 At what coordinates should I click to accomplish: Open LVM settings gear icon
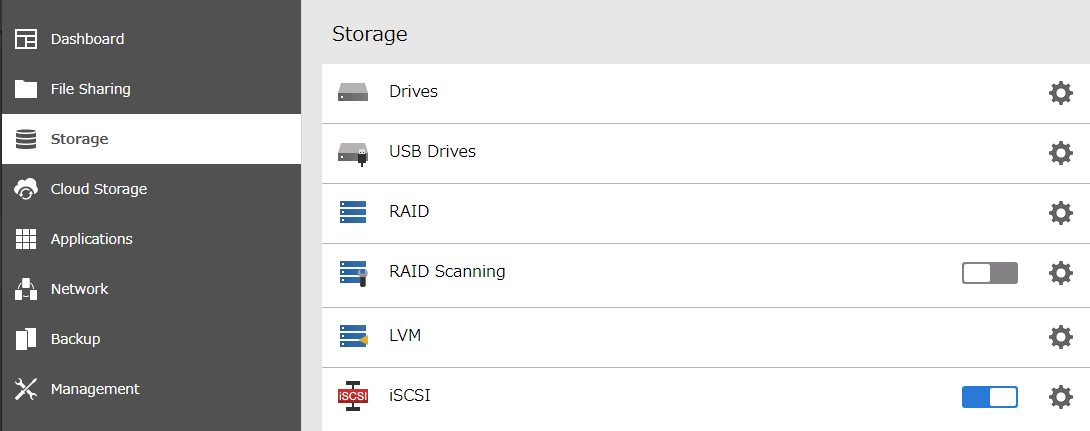coord(1060,337)
